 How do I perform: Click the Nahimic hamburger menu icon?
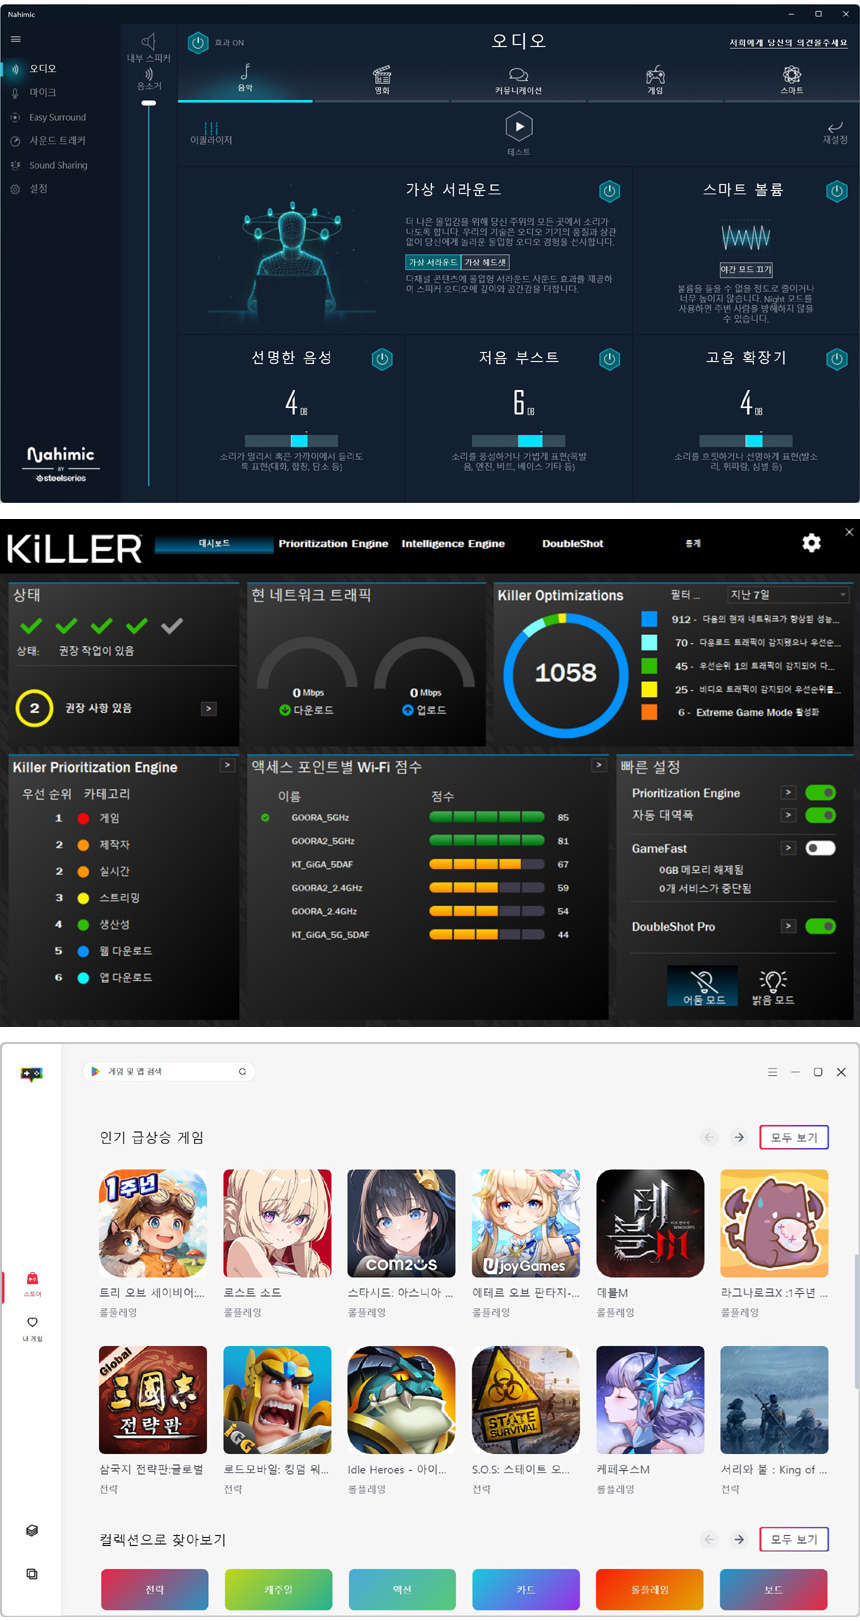(x=15, y=39)
